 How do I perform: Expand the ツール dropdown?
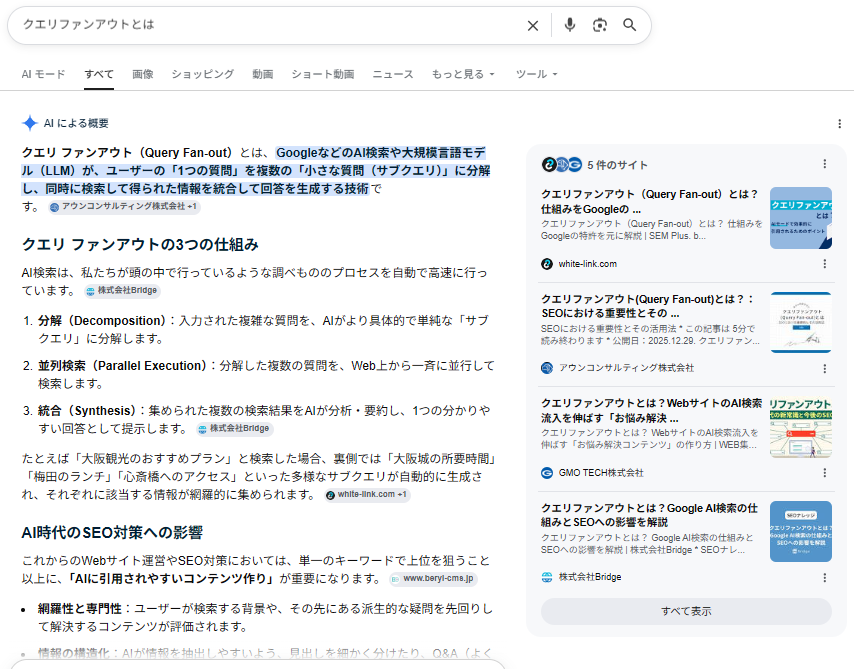(536, 74)
